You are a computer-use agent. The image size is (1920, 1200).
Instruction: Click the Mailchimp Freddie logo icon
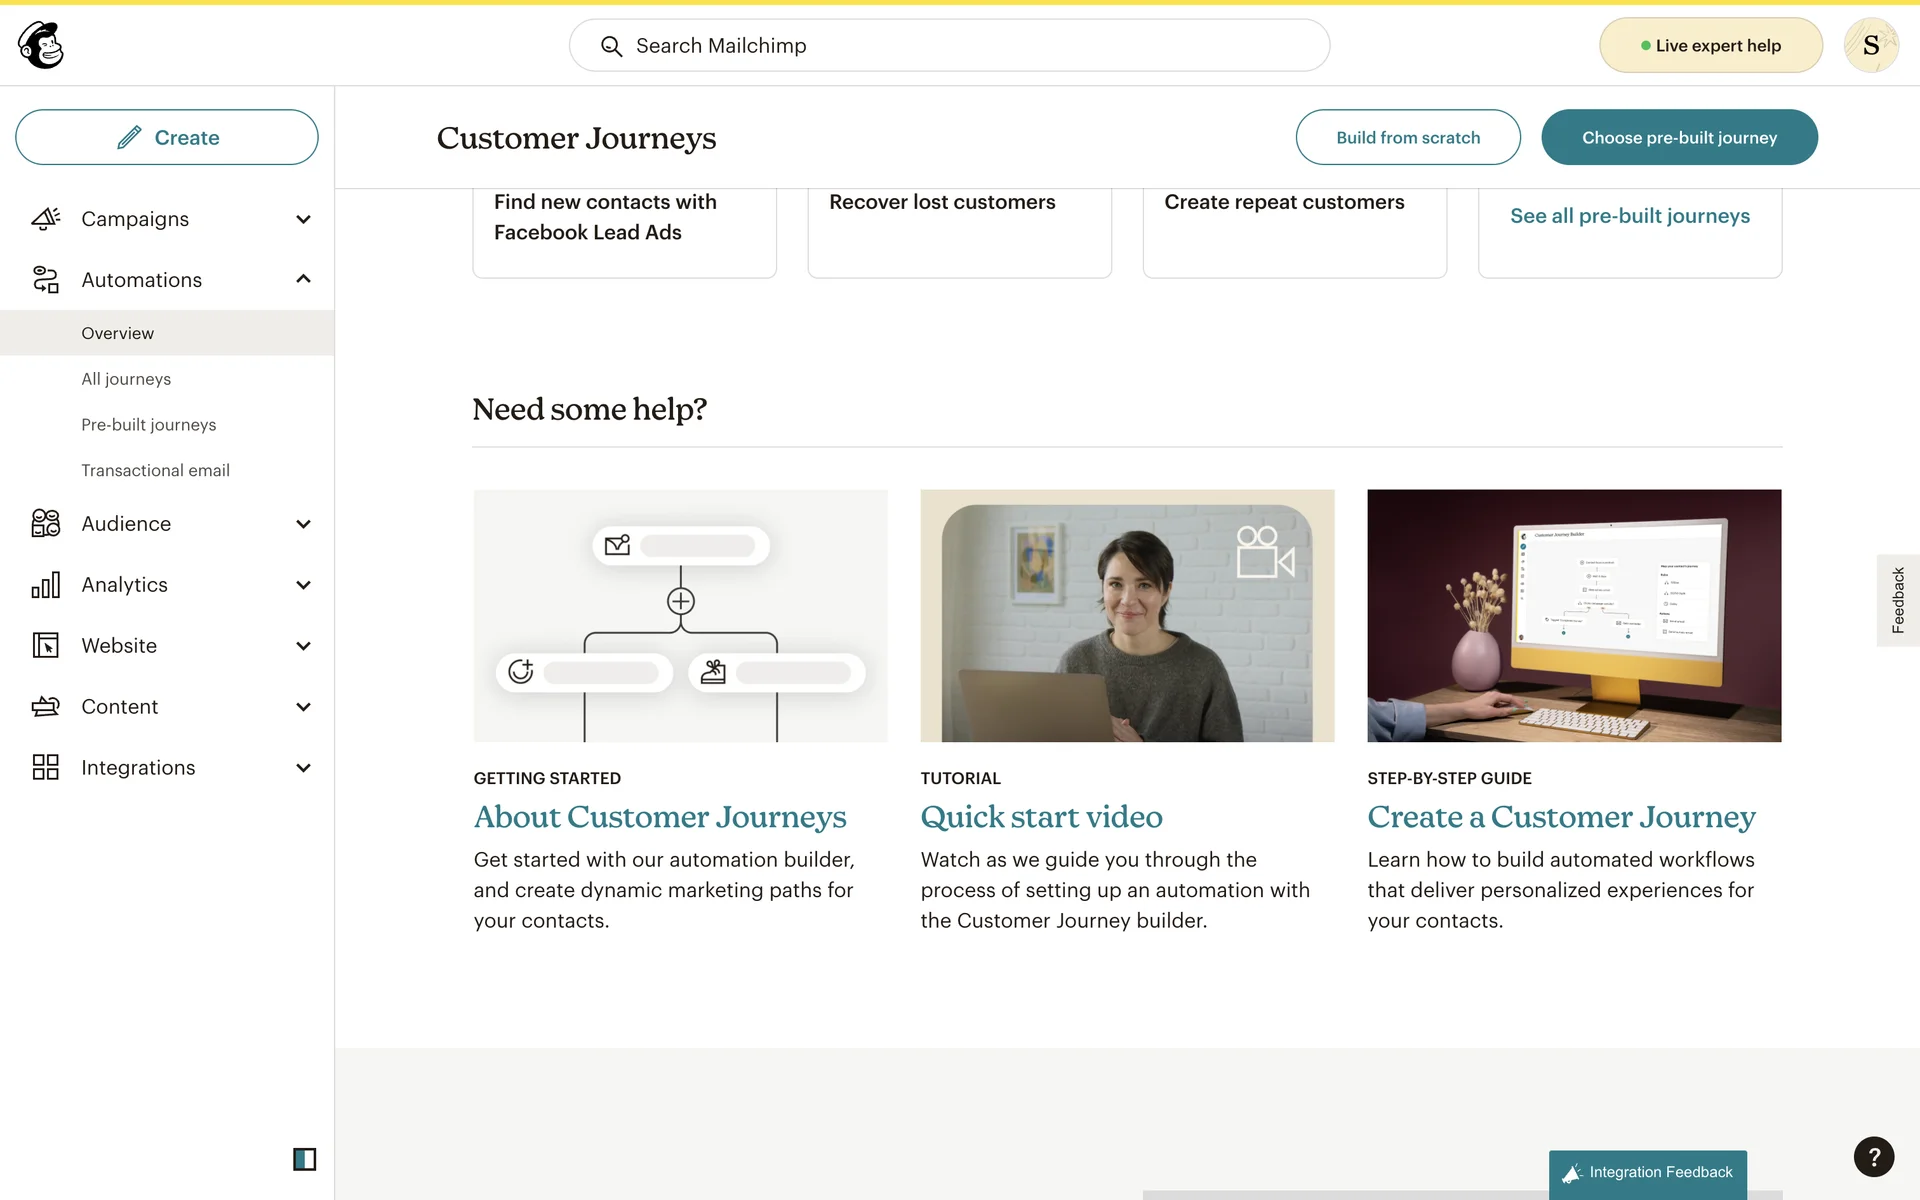[41, 45]
